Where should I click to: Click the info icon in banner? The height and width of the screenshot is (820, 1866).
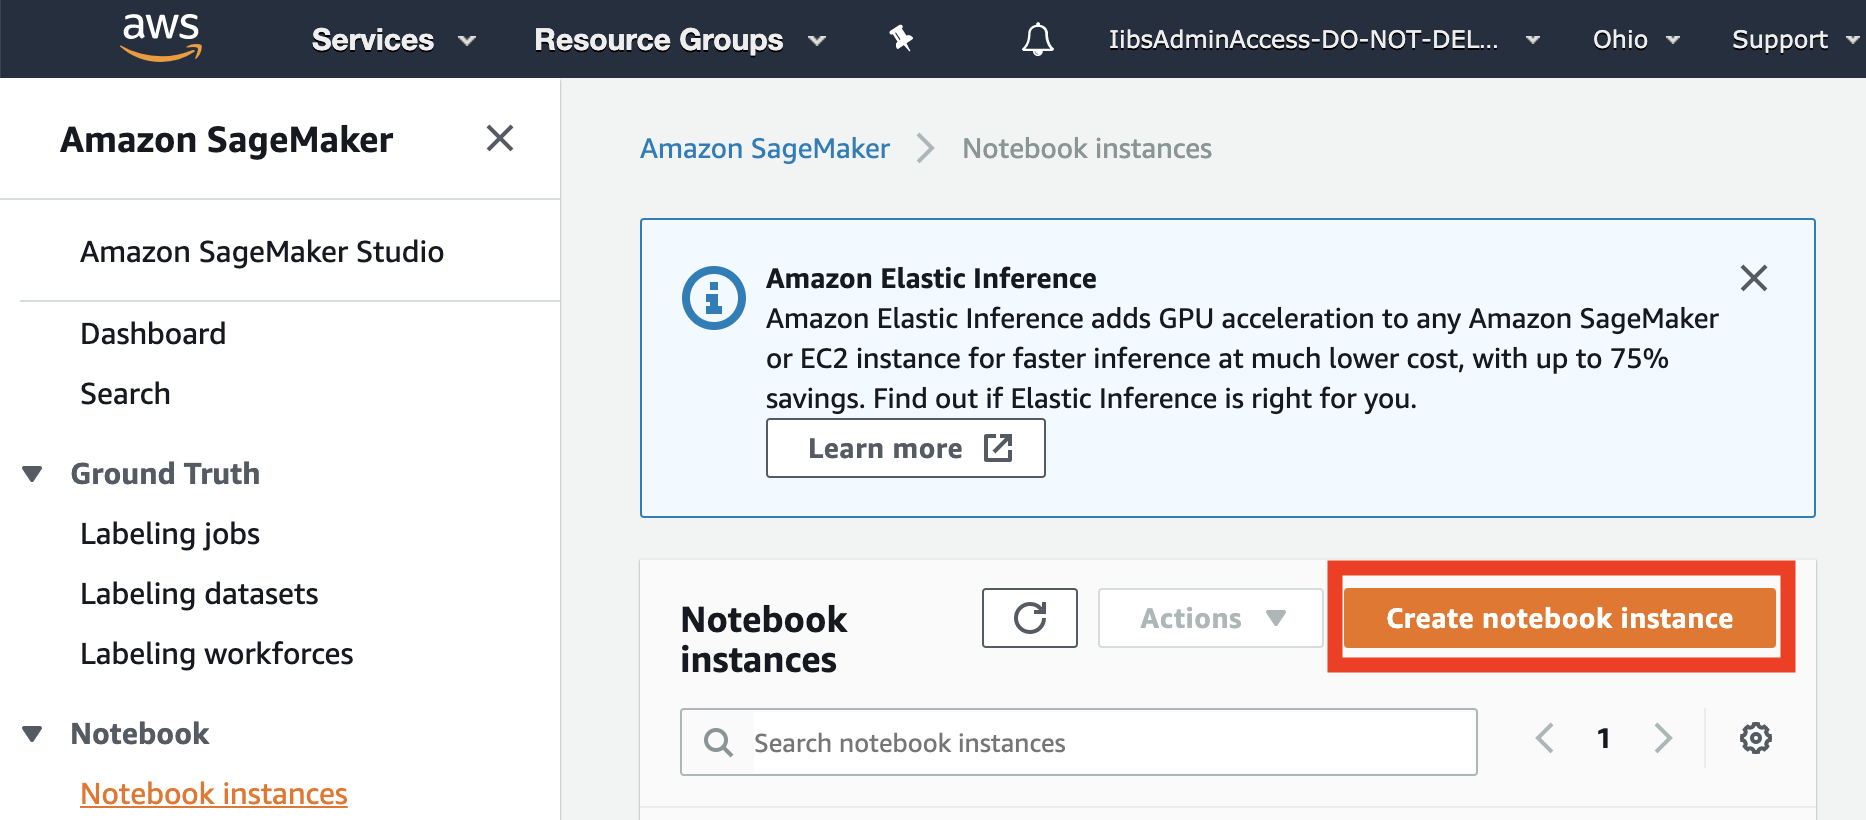[x=713, y=298]
